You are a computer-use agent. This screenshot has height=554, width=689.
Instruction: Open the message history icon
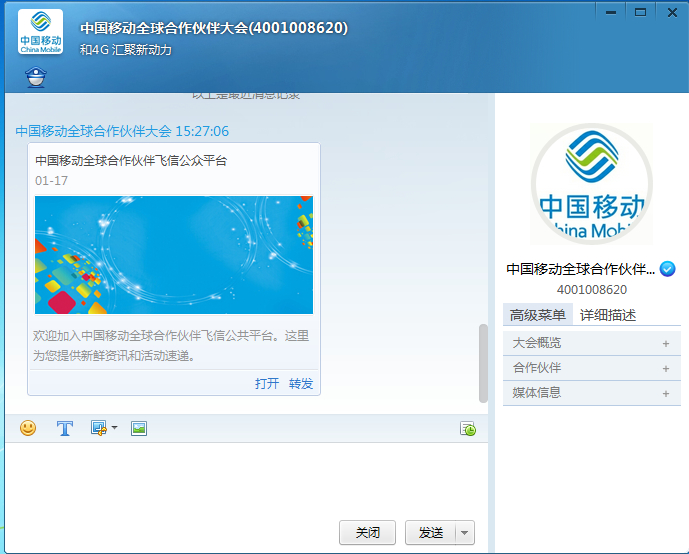[x=468, y=428]
